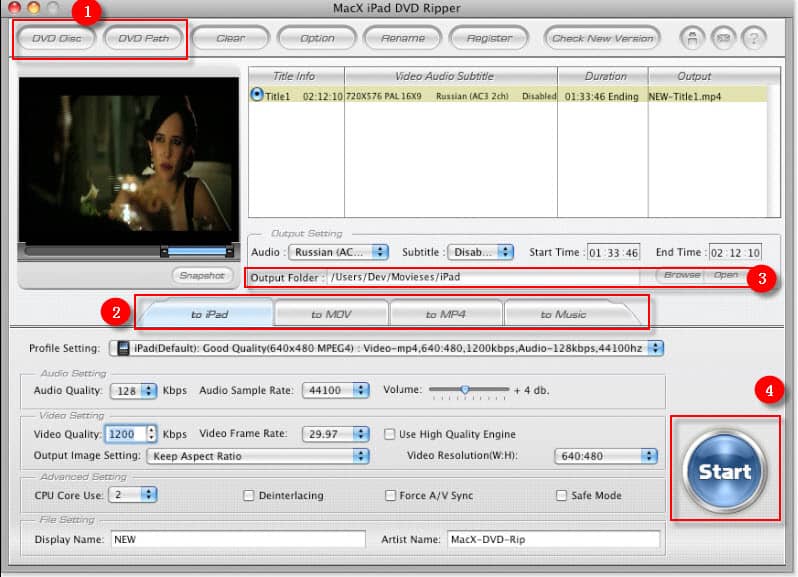This screenshot has height=577, width=798.
Task: Open the help question mark icon
Action: (x=754, y=38)
